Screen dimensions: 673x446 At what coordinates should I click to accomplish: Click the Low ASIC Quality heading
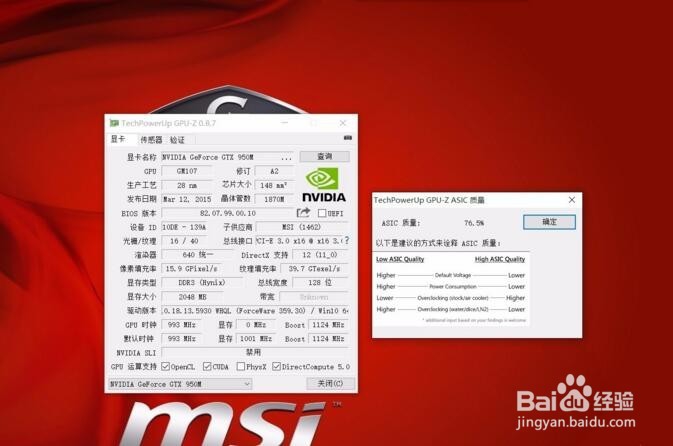point(400,259)
